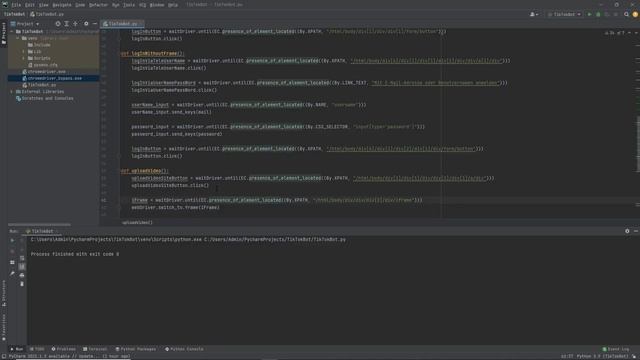Click the TikTokBot.py breadcrumb in navigation bar
640x360 pixels.
pos(47,14)
